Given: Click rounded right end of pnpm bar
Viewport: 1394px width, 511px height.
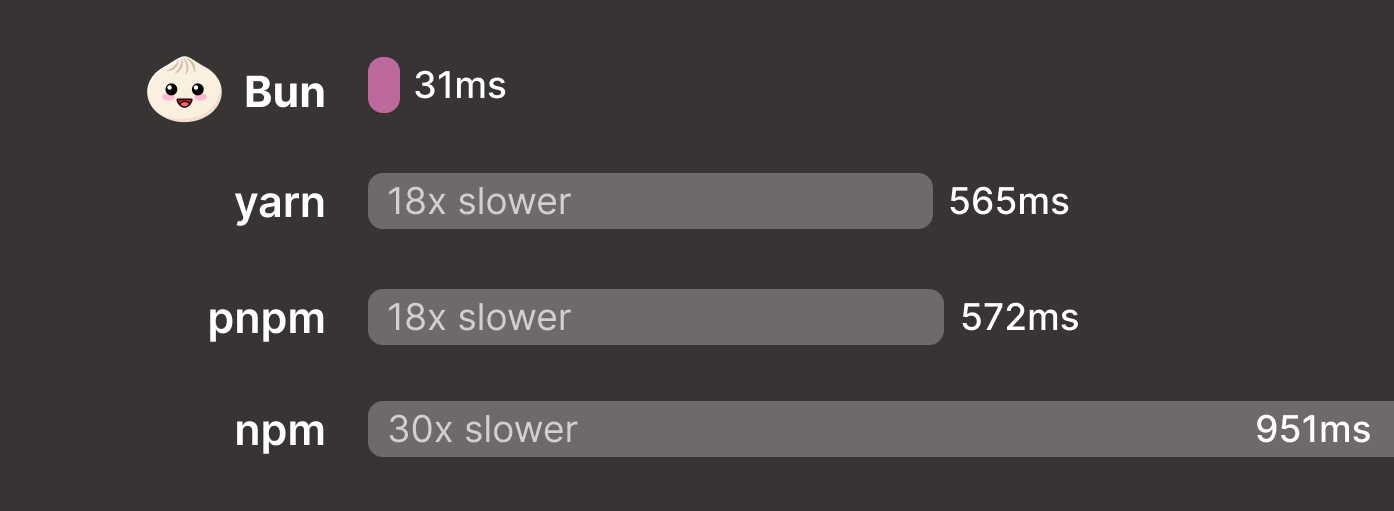Looking at the screenshot, I should 934,317.
